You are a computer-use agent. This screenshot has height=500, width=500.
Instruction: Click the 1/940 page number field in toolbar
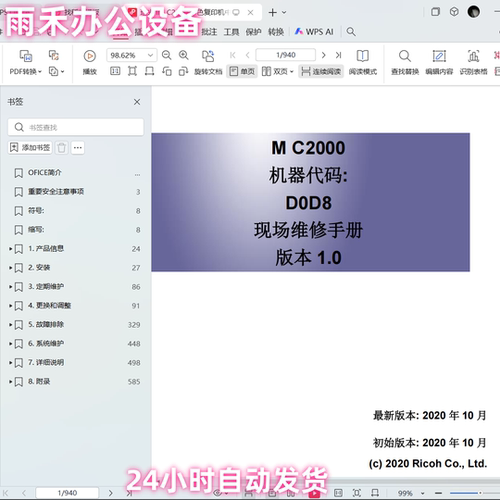(x=286, y=55)
